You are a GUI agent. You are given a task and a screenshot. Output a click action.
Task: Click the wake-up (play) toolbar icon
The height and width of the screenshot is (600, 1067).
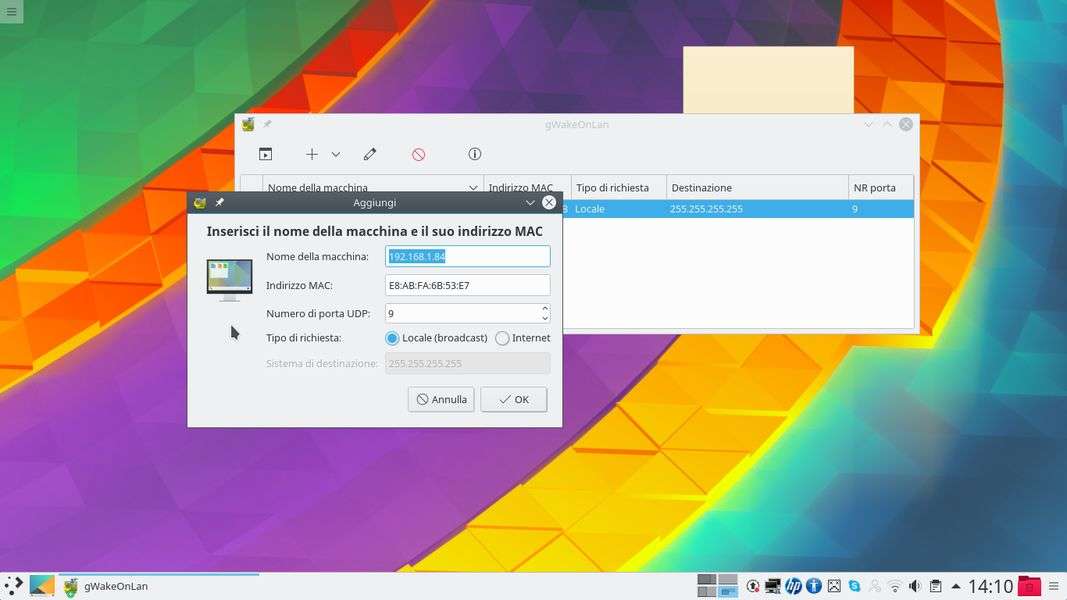click(x=265, y=154)
